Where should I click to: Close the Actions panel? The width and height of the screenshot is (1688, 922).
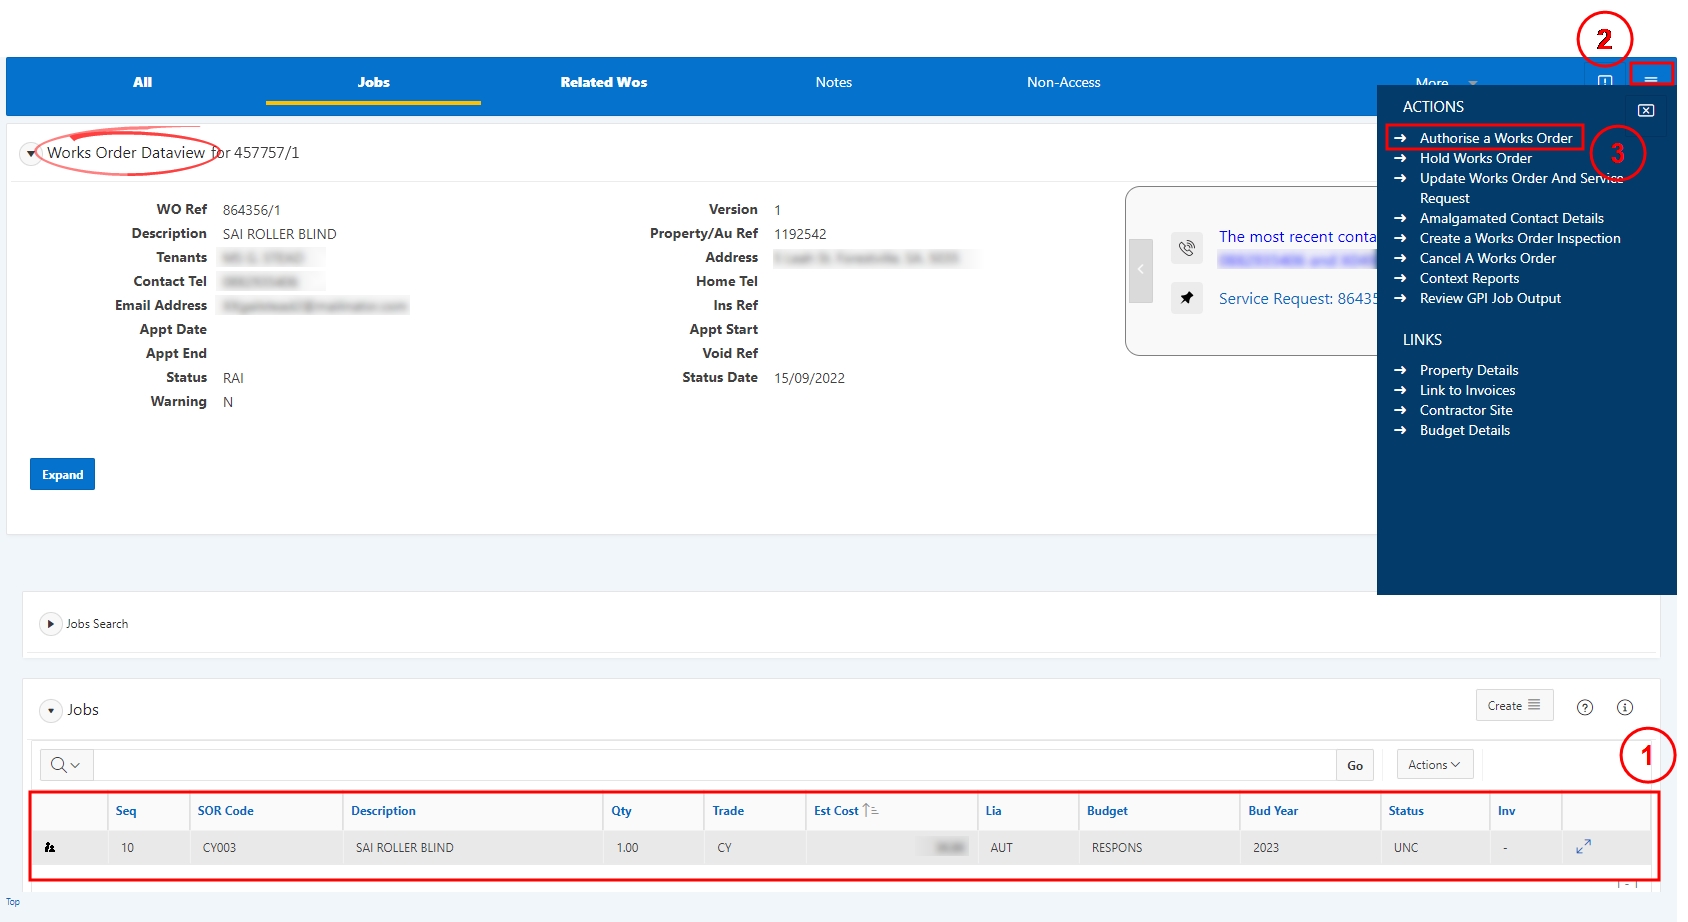(x=1646, y=110)
